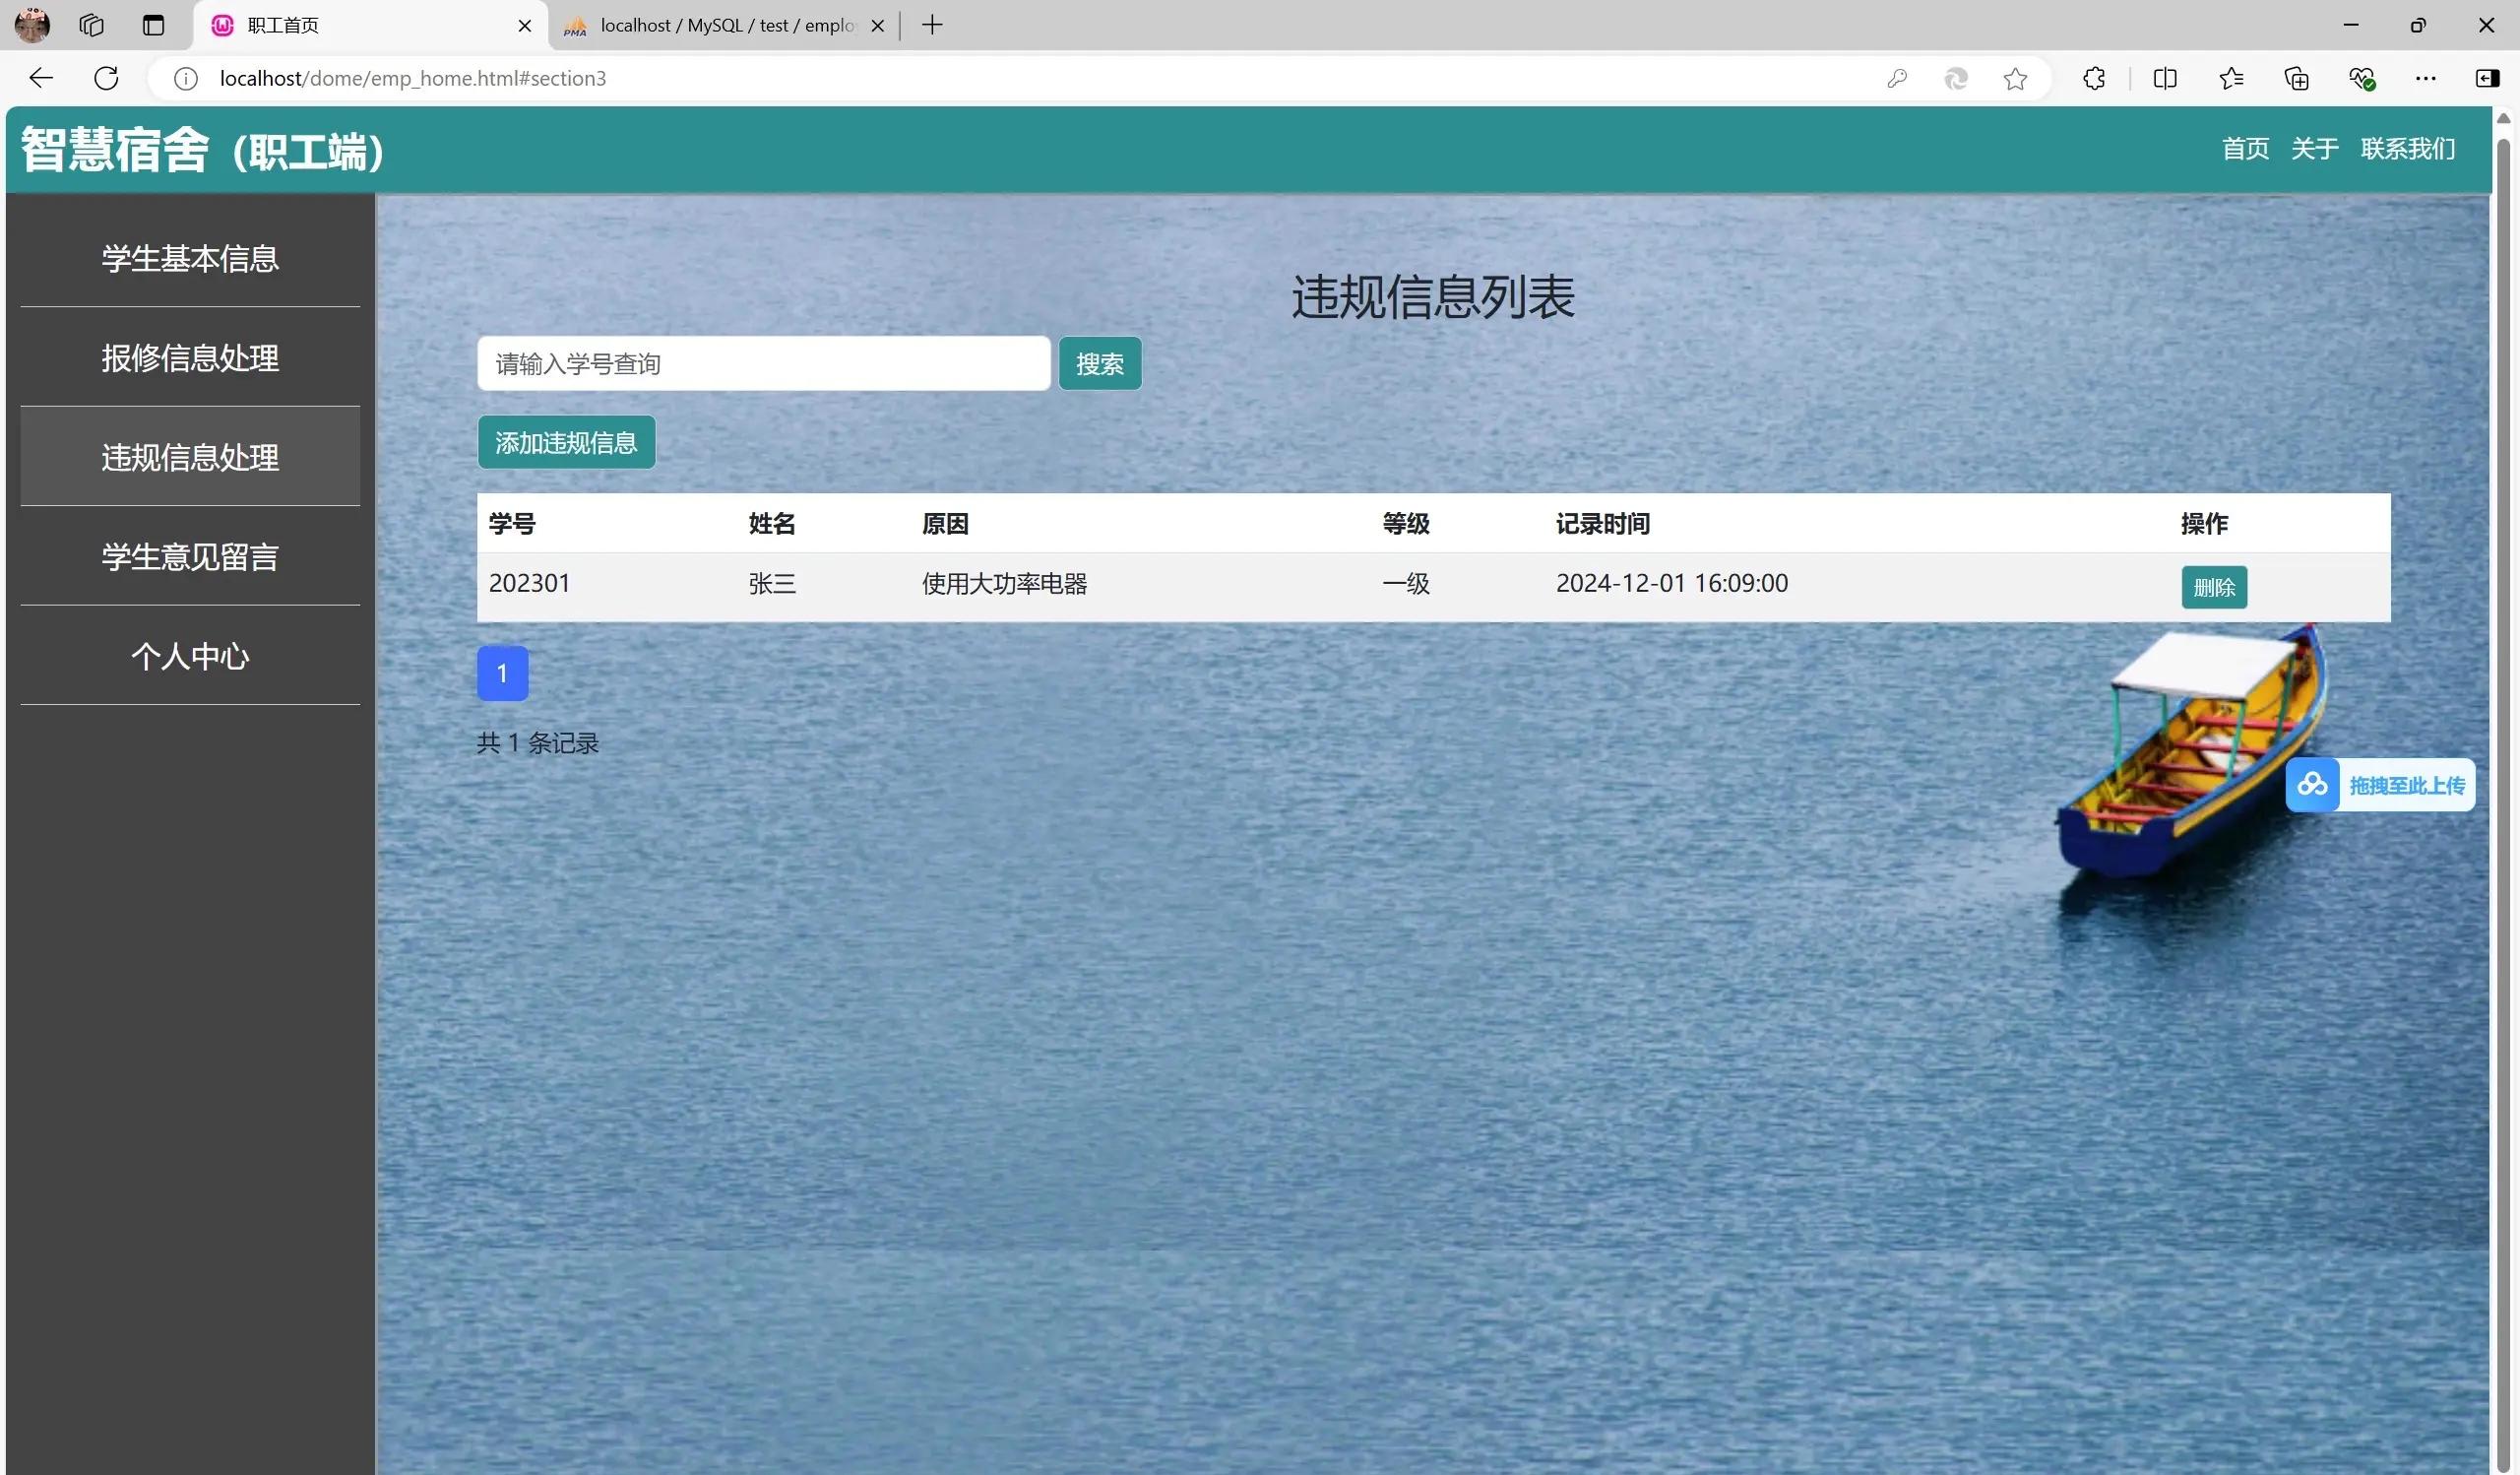Reload the page with refresh icon
This screenshot has width=2520, height=1475.
click(x=106, y=78)
